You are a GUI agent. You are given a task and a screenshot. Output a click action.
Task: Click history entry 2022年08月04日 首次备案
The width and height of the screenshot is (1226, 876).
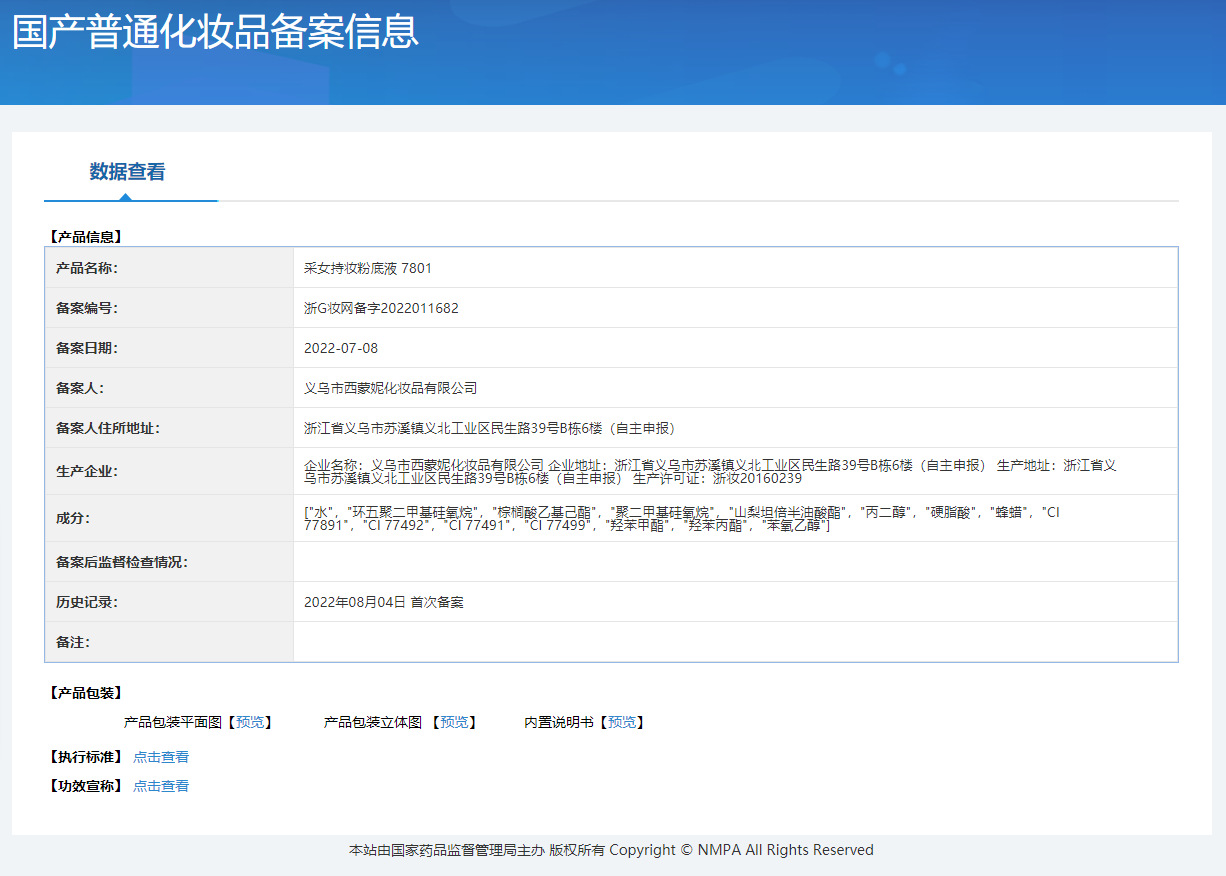384,602
